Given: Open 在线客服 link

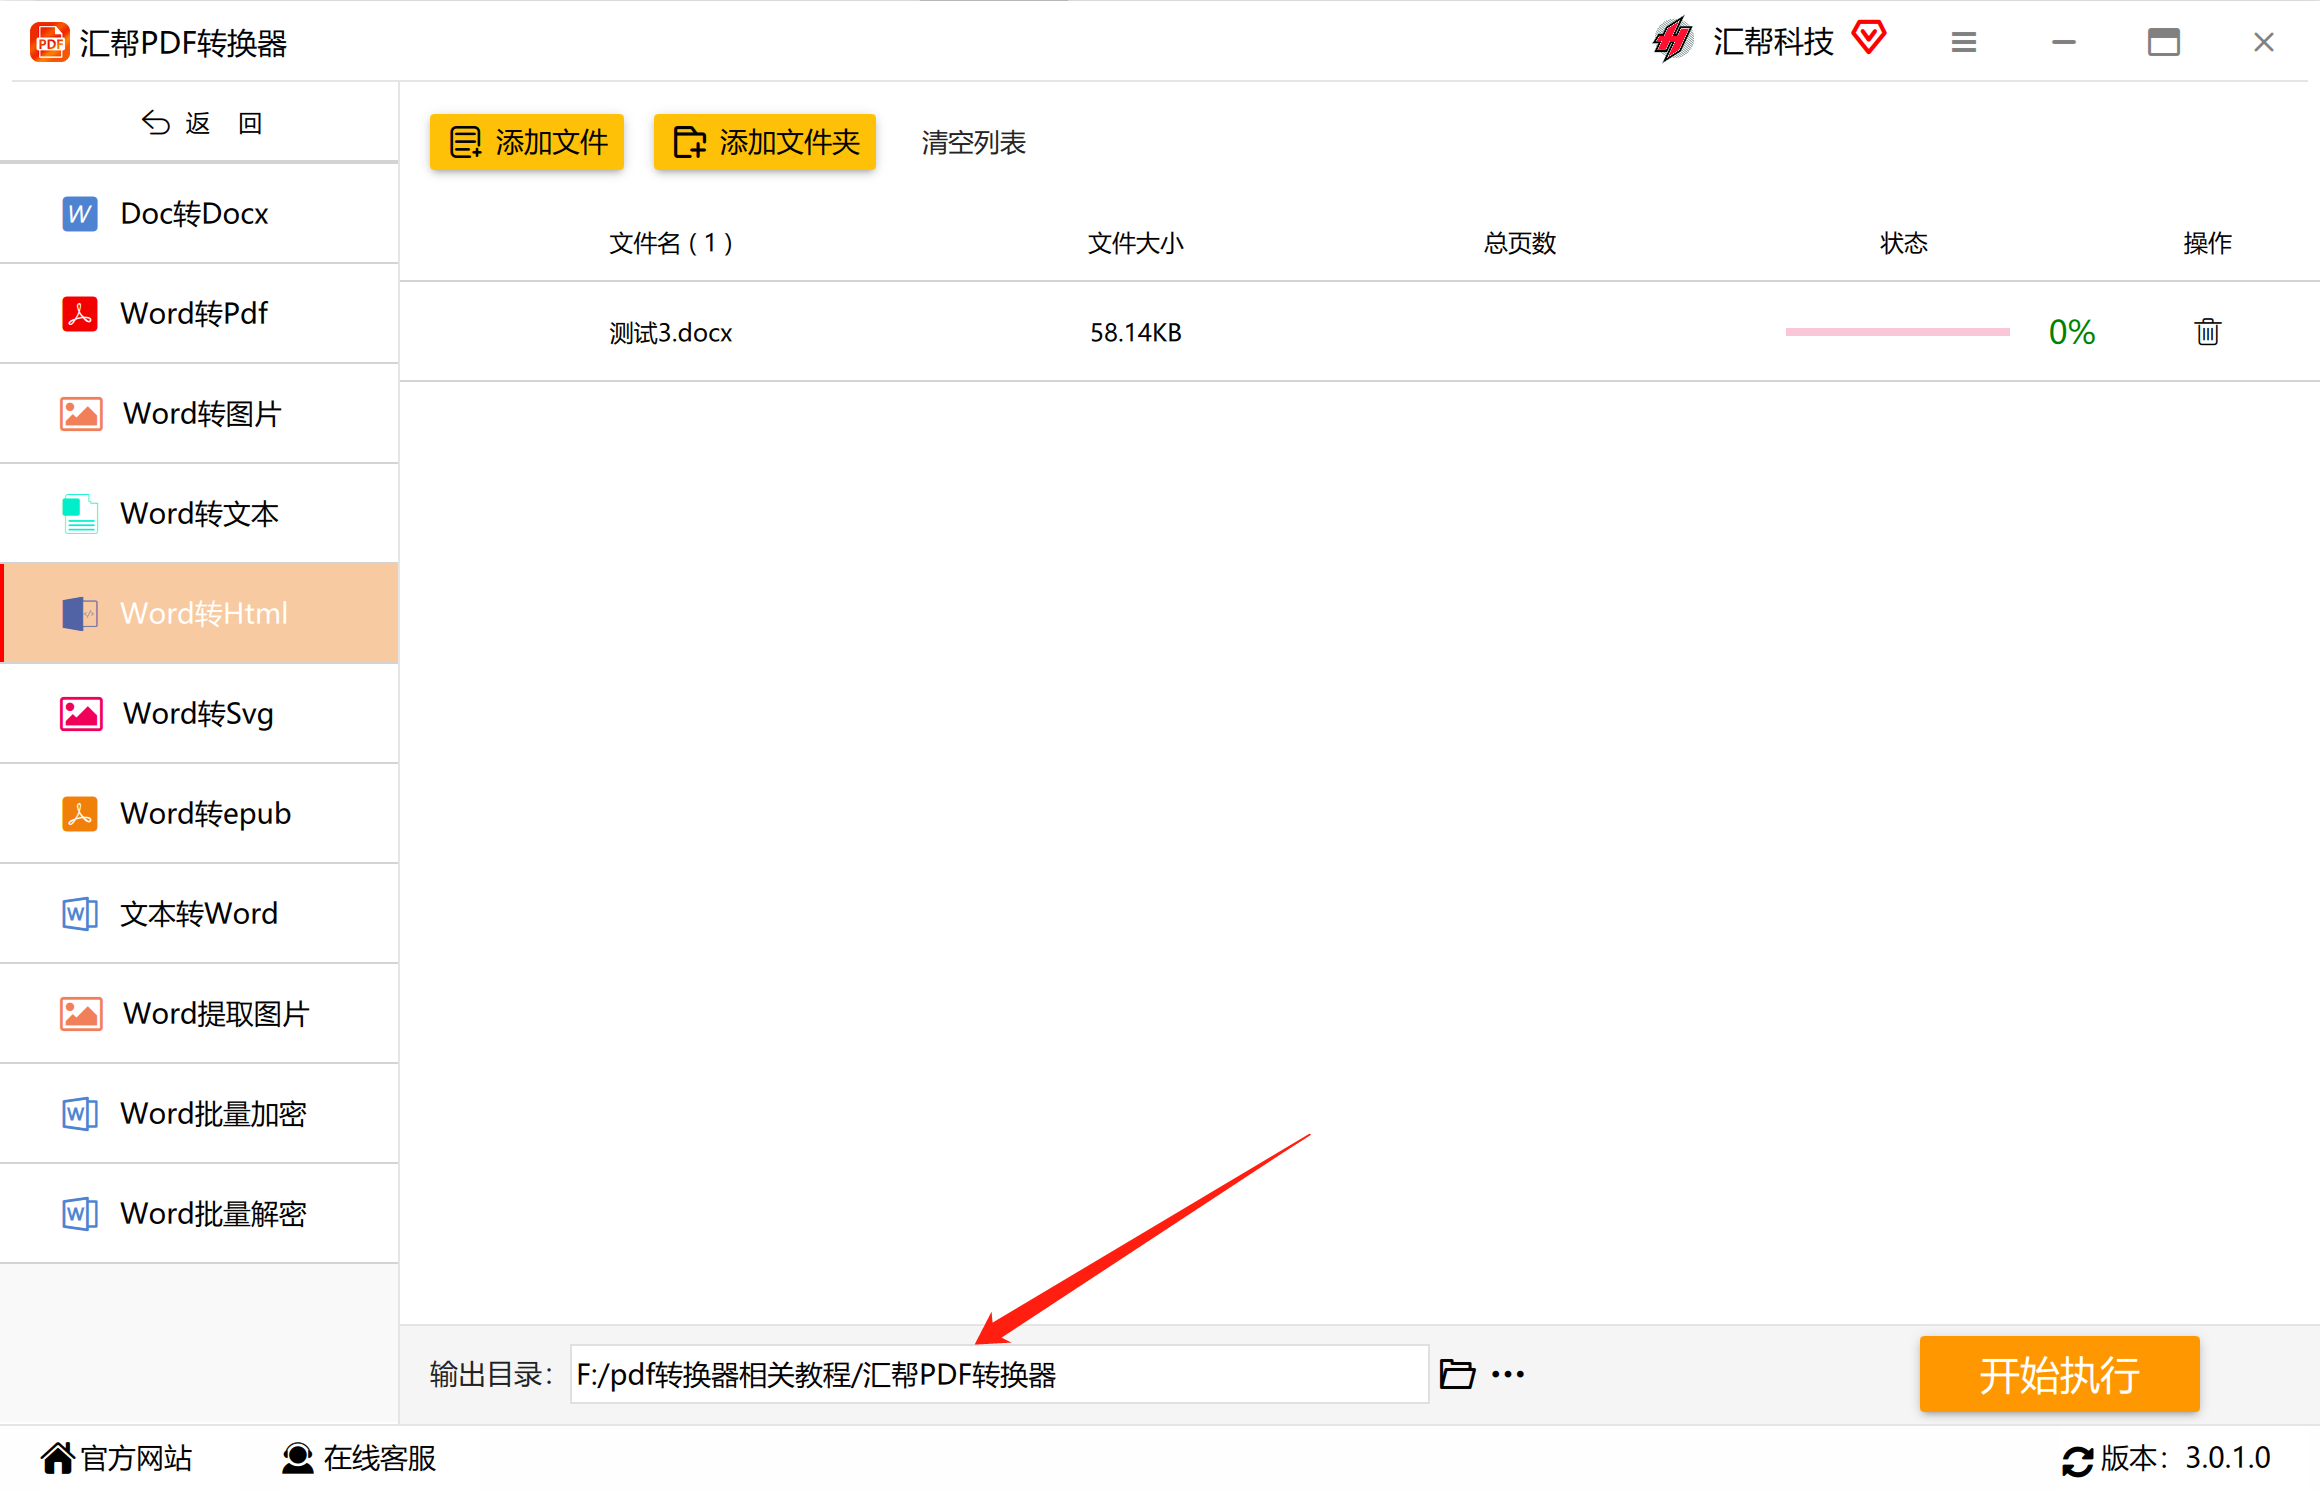Looking at the screenshot, I should tap(359, 1458).
